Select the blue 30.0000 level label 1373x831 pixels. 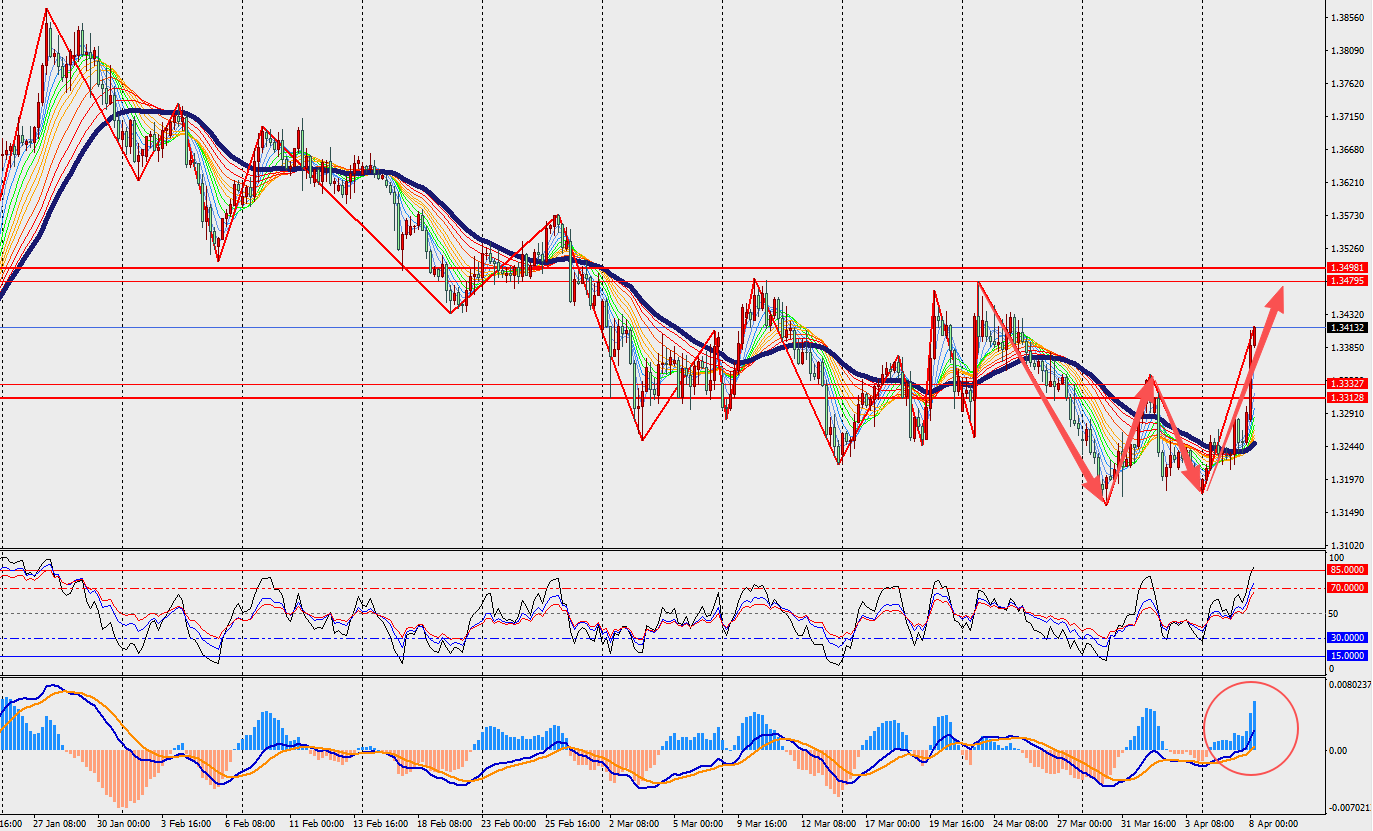click(1347, 638)
